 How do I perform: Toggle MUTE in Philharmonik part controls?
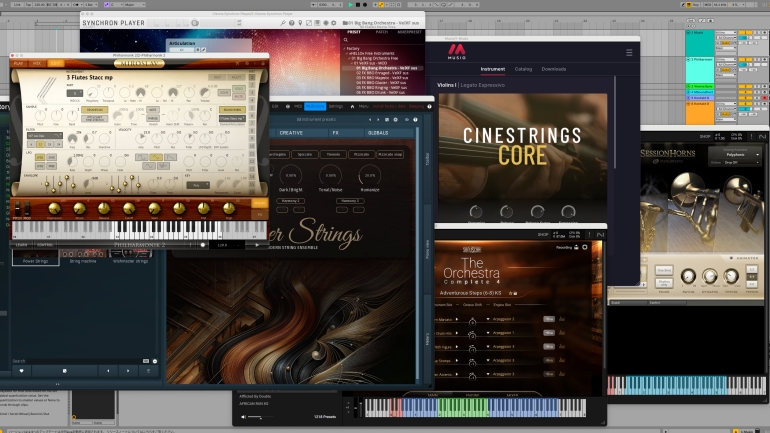tap(239, 97)
